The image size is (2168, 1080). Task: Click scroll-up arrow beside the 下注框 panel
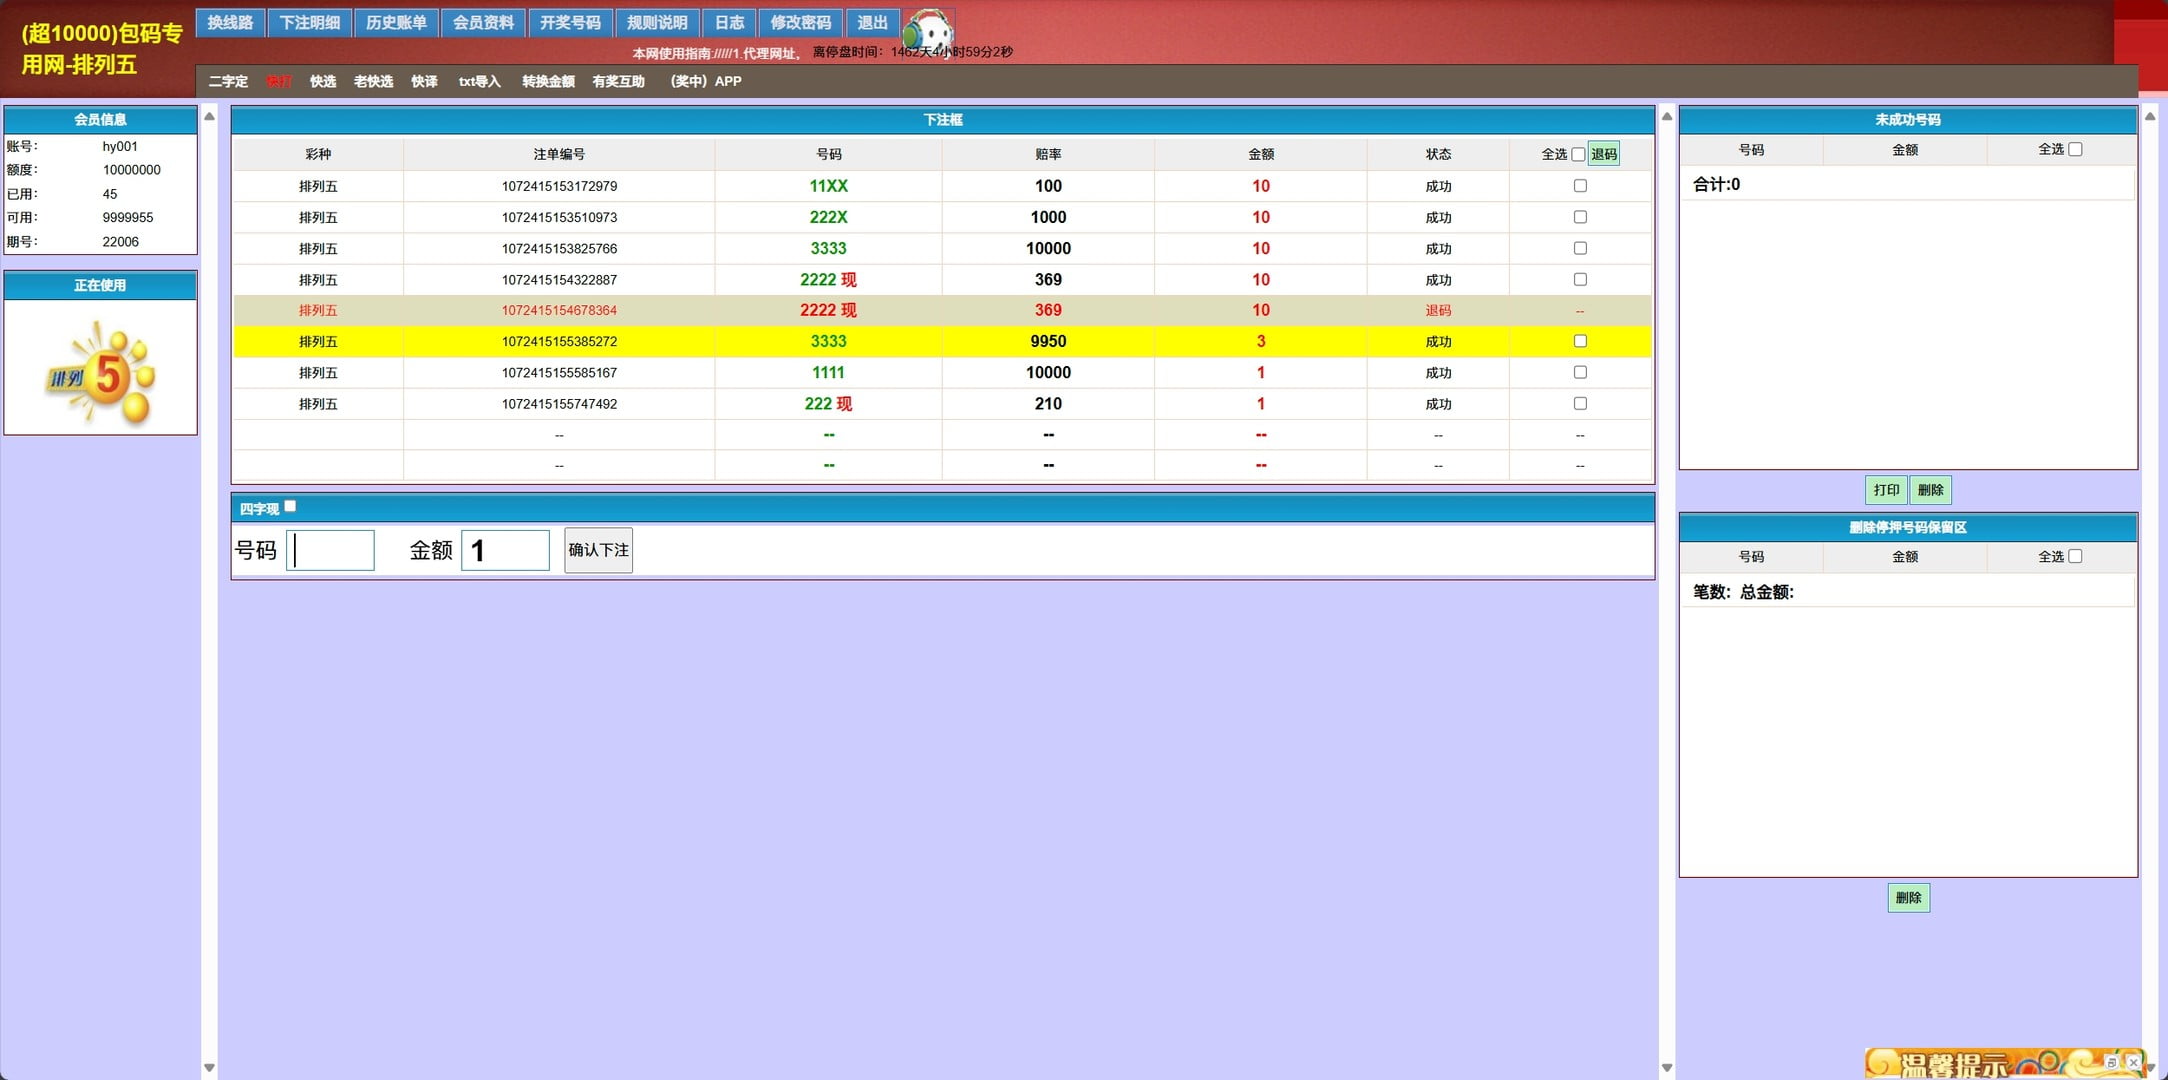[1666, 117]
